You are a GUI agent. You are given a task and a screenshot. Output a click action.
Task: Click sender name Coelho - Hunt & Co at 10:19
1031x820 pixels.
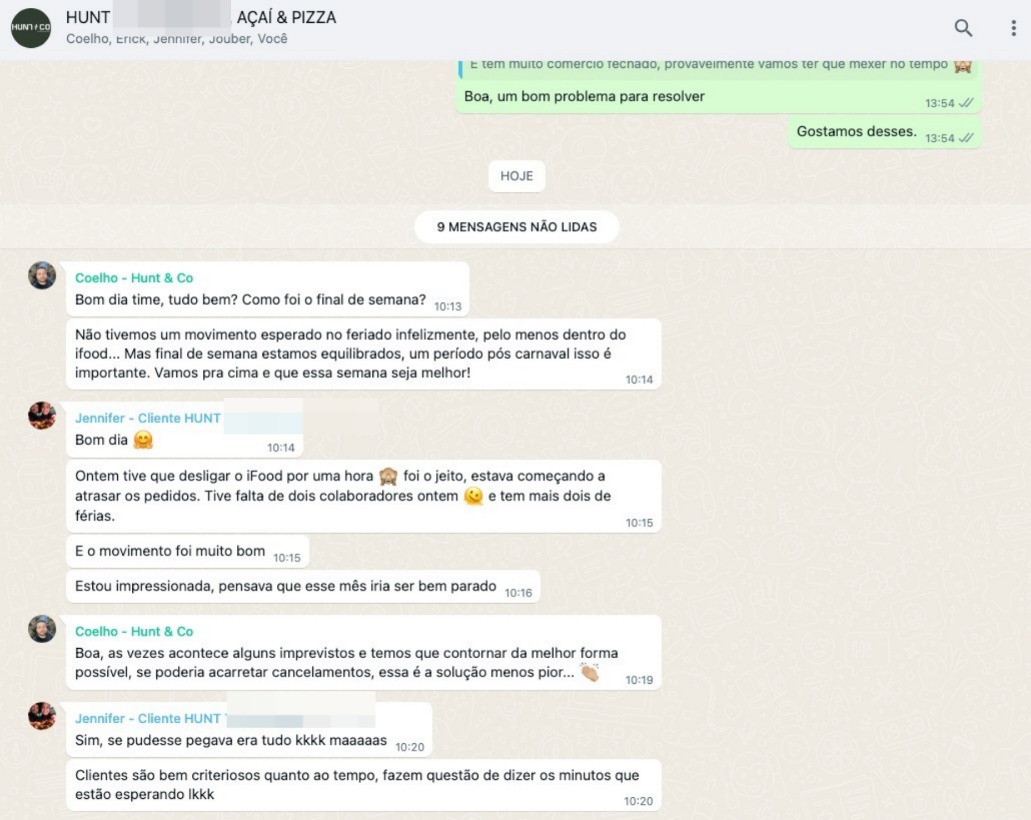[x=134, y=631]
